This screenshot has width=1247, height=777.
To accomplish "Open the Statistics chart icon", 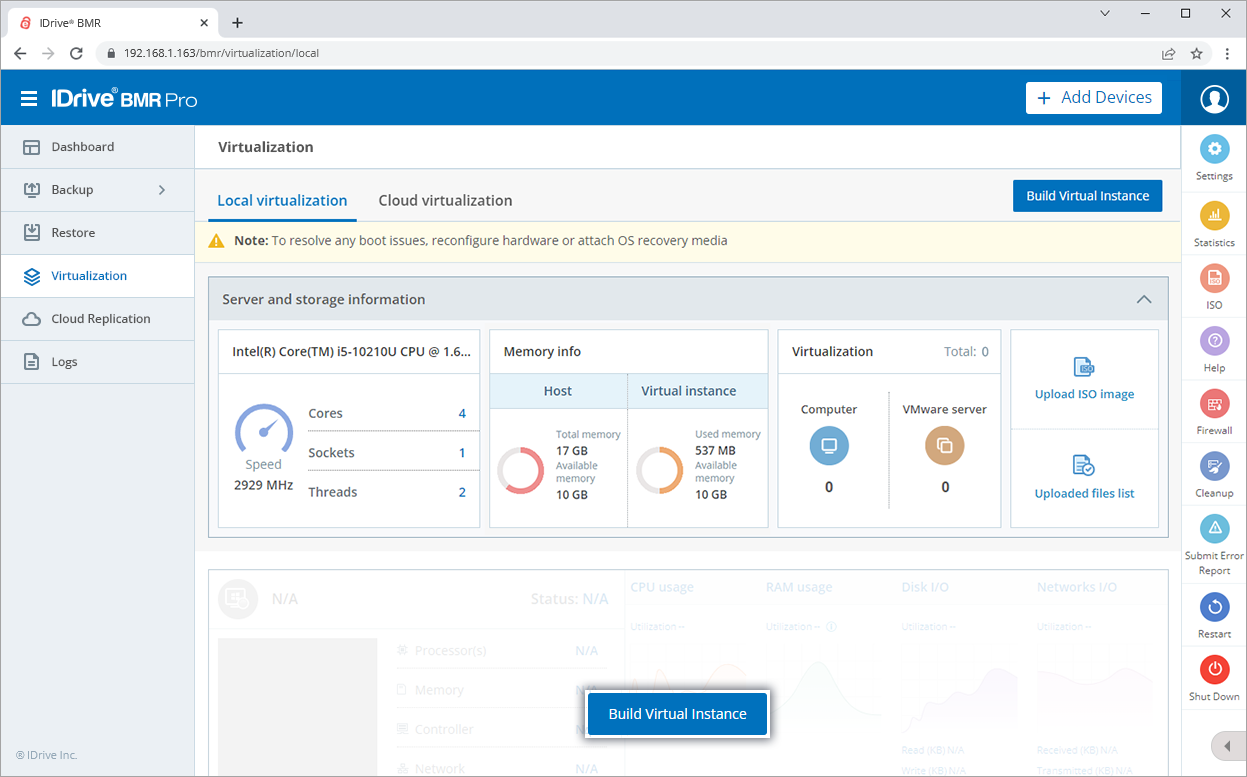I will click(1214, 215).
